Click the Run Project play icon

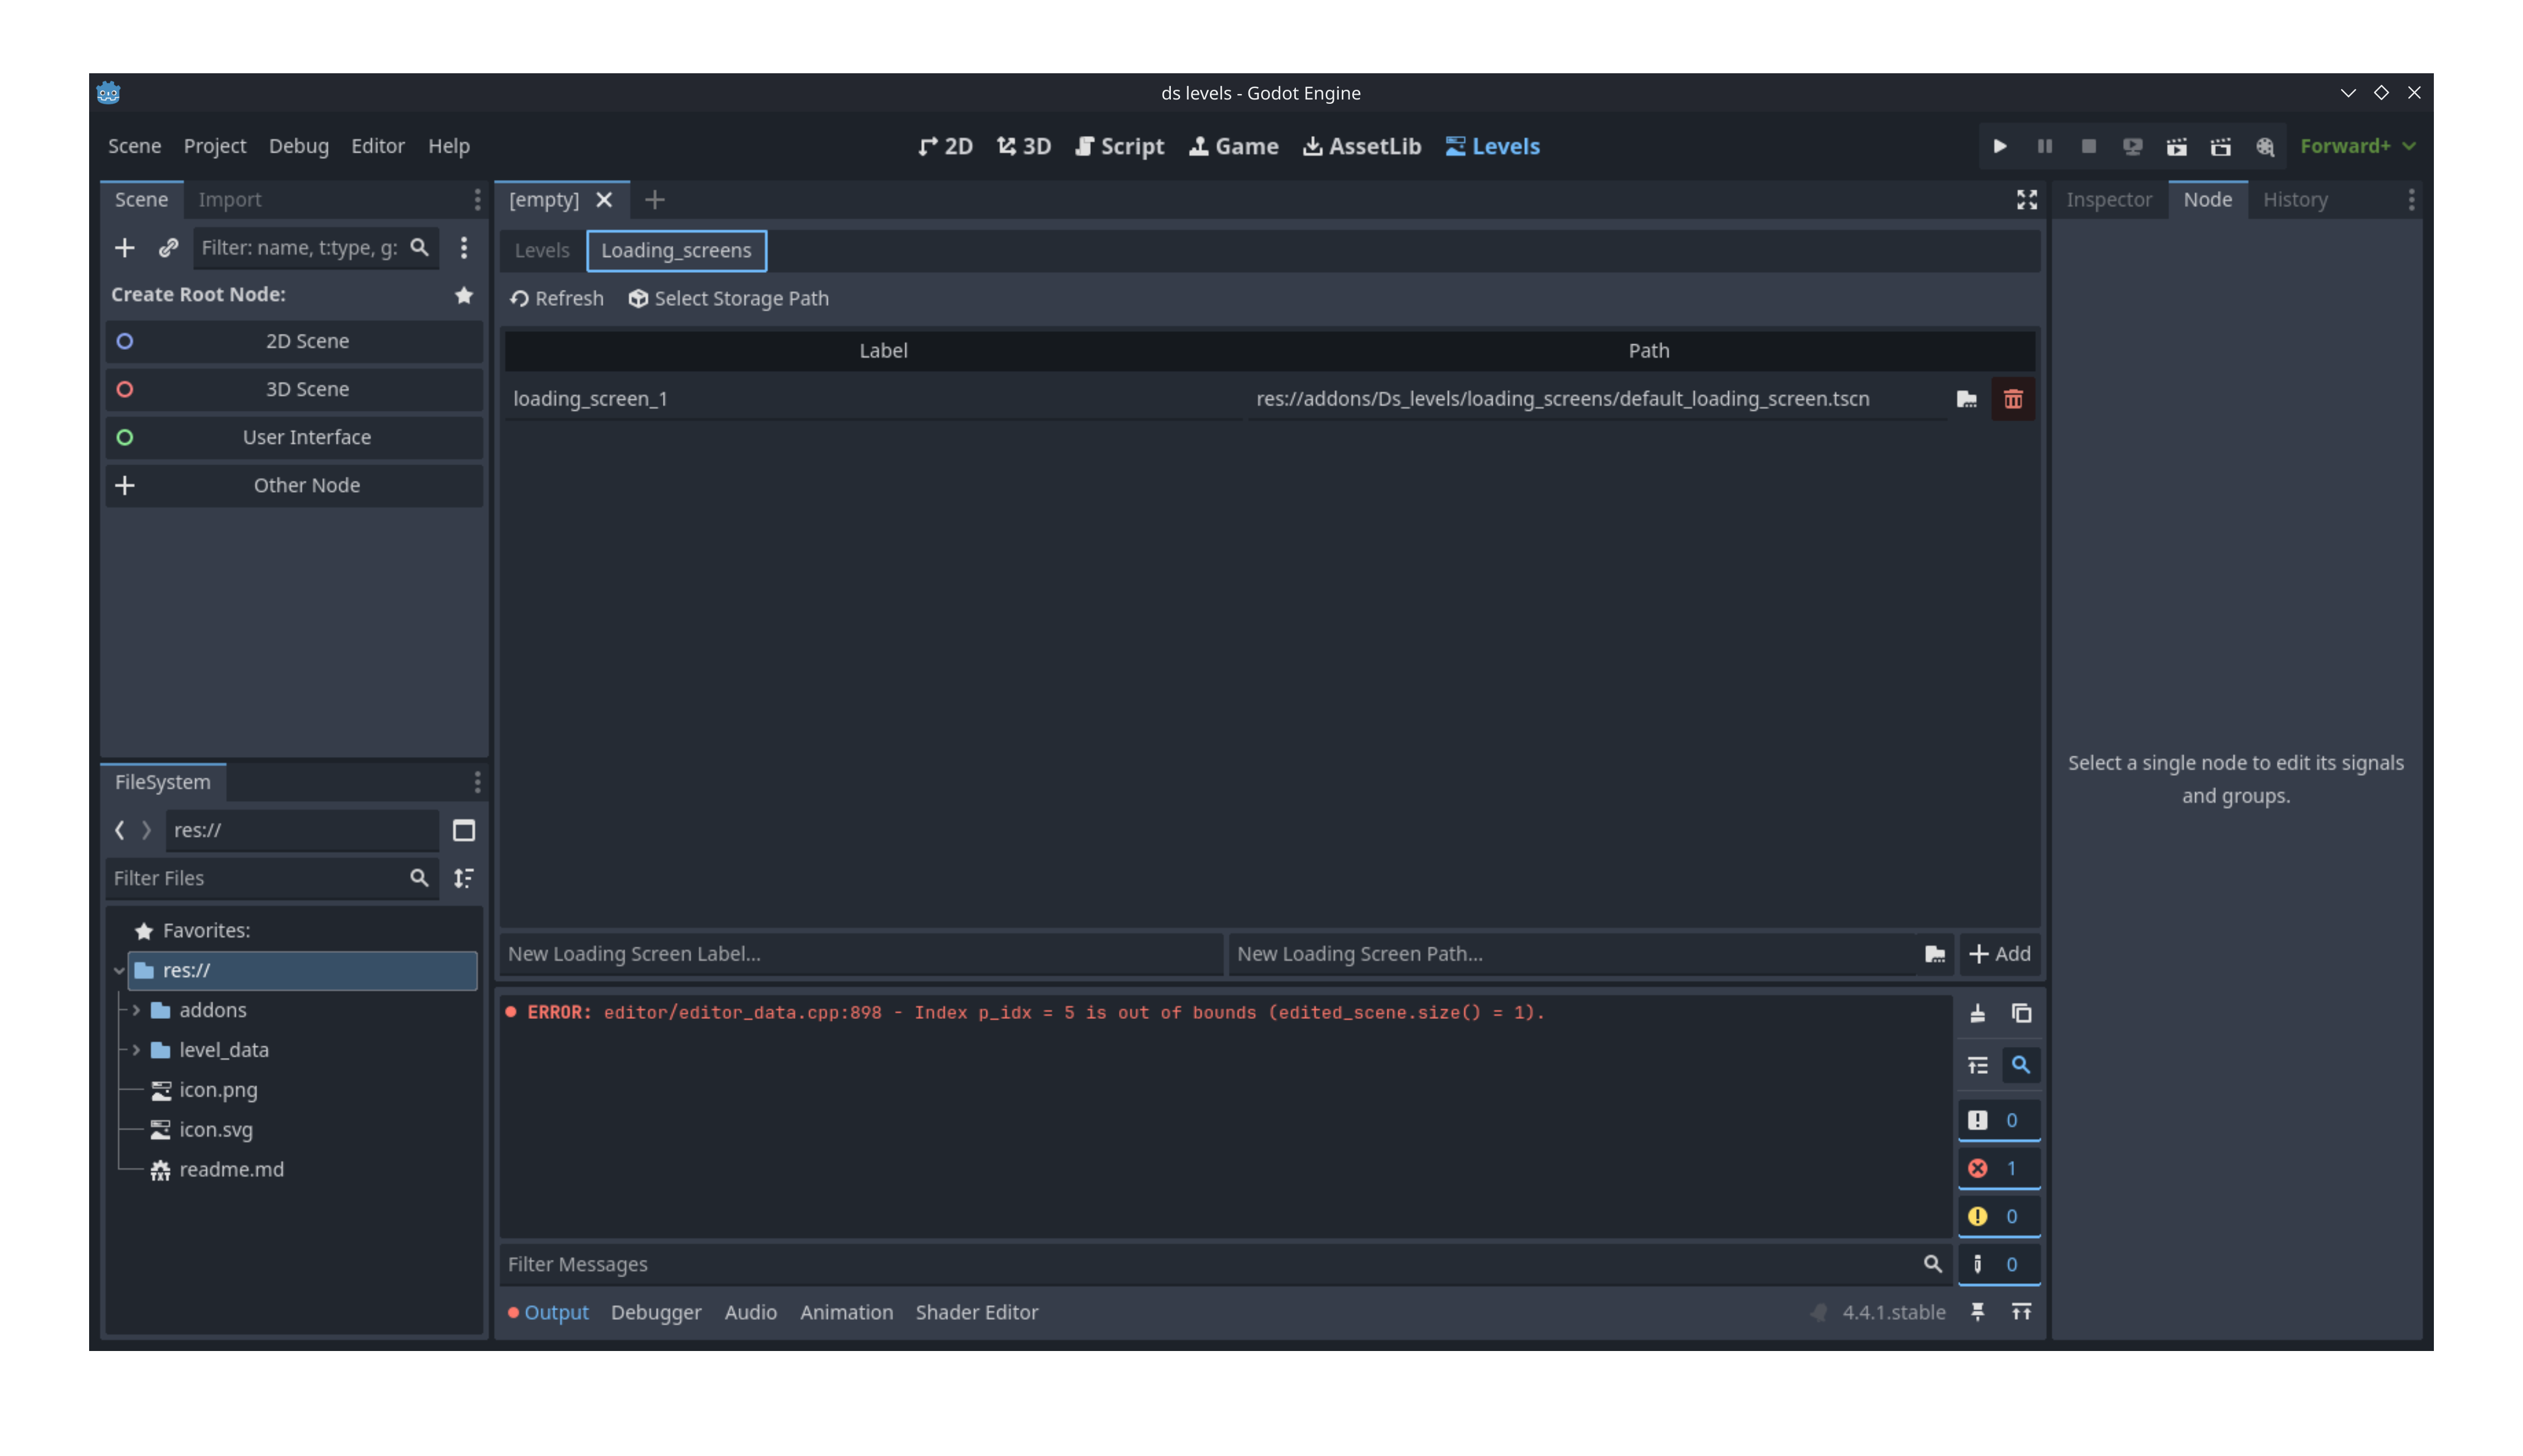point(2000,146)
